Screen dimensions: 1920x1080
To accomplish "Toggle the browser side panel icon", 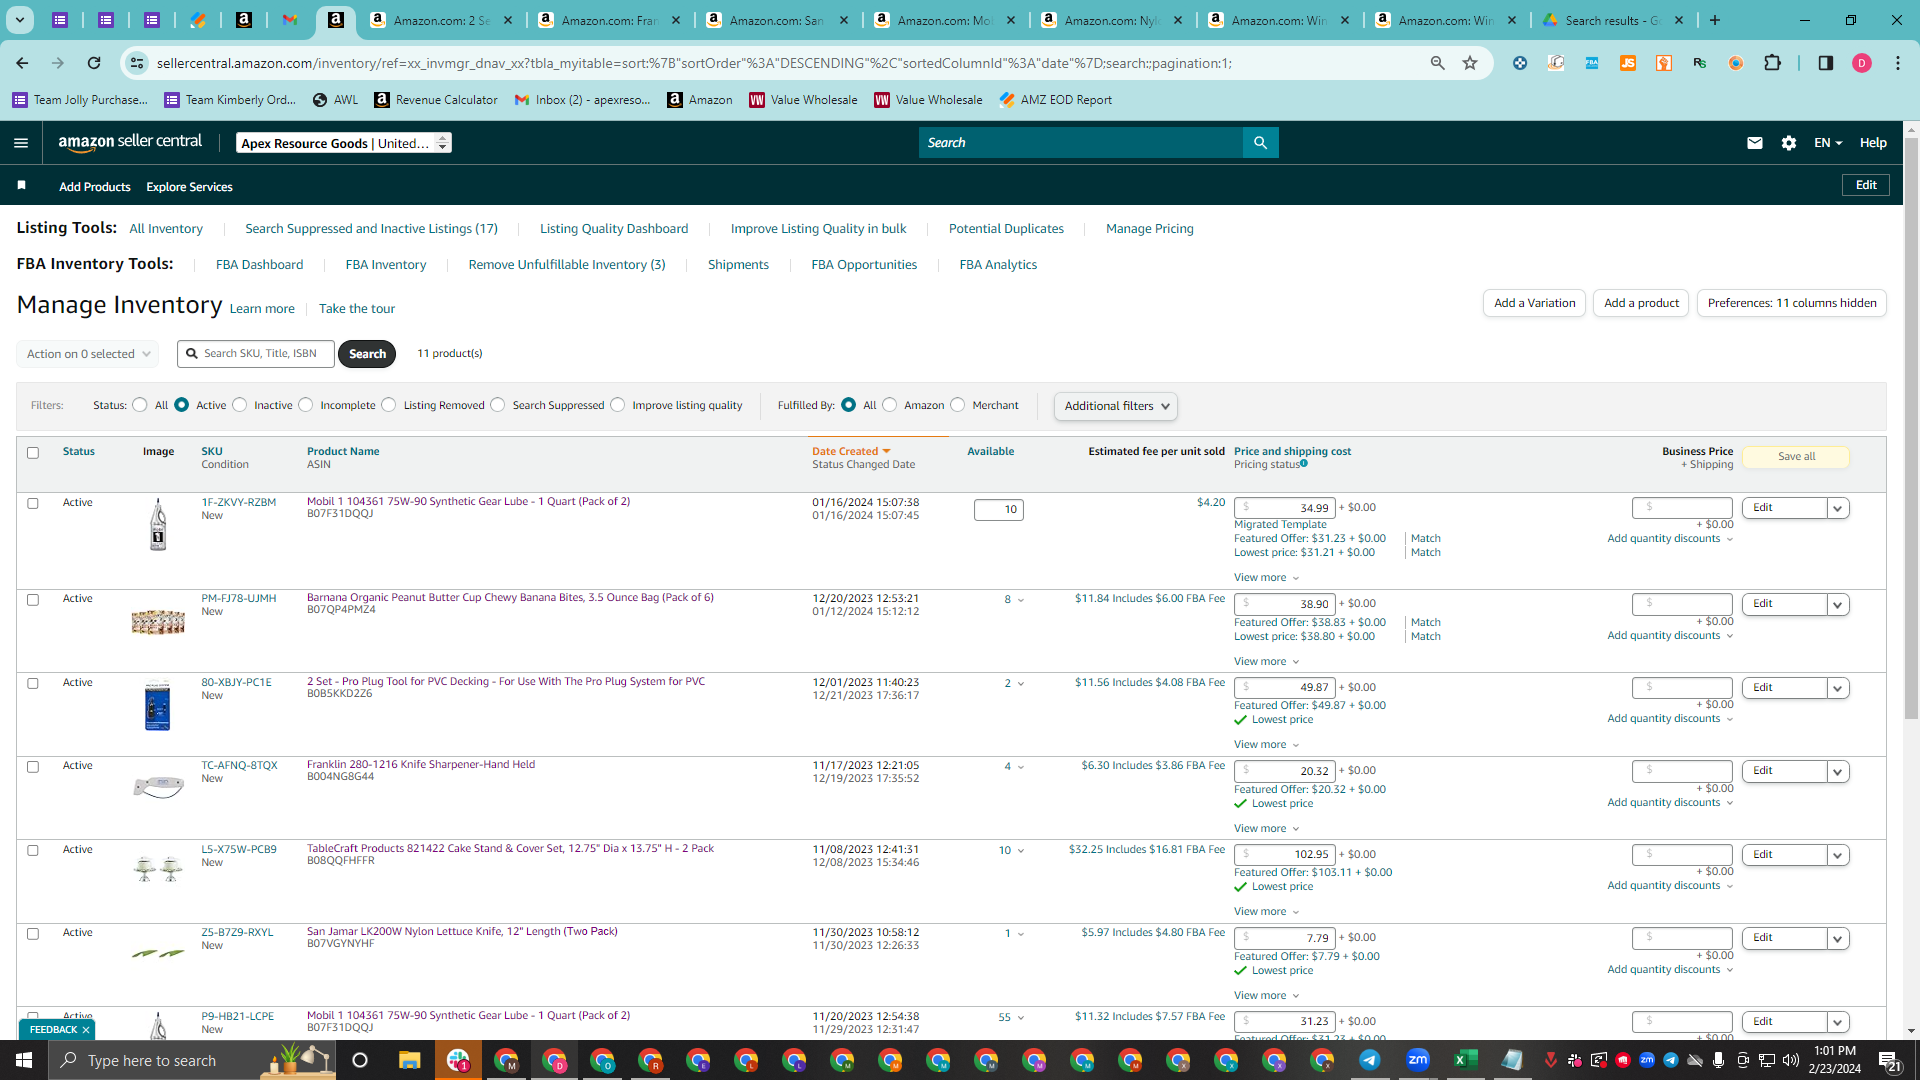I will click(1826, 63).
